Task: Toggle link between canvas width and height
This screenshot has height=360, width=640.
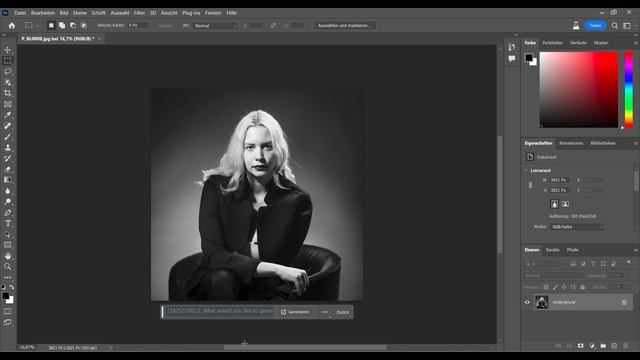Action: click(530, 185)
